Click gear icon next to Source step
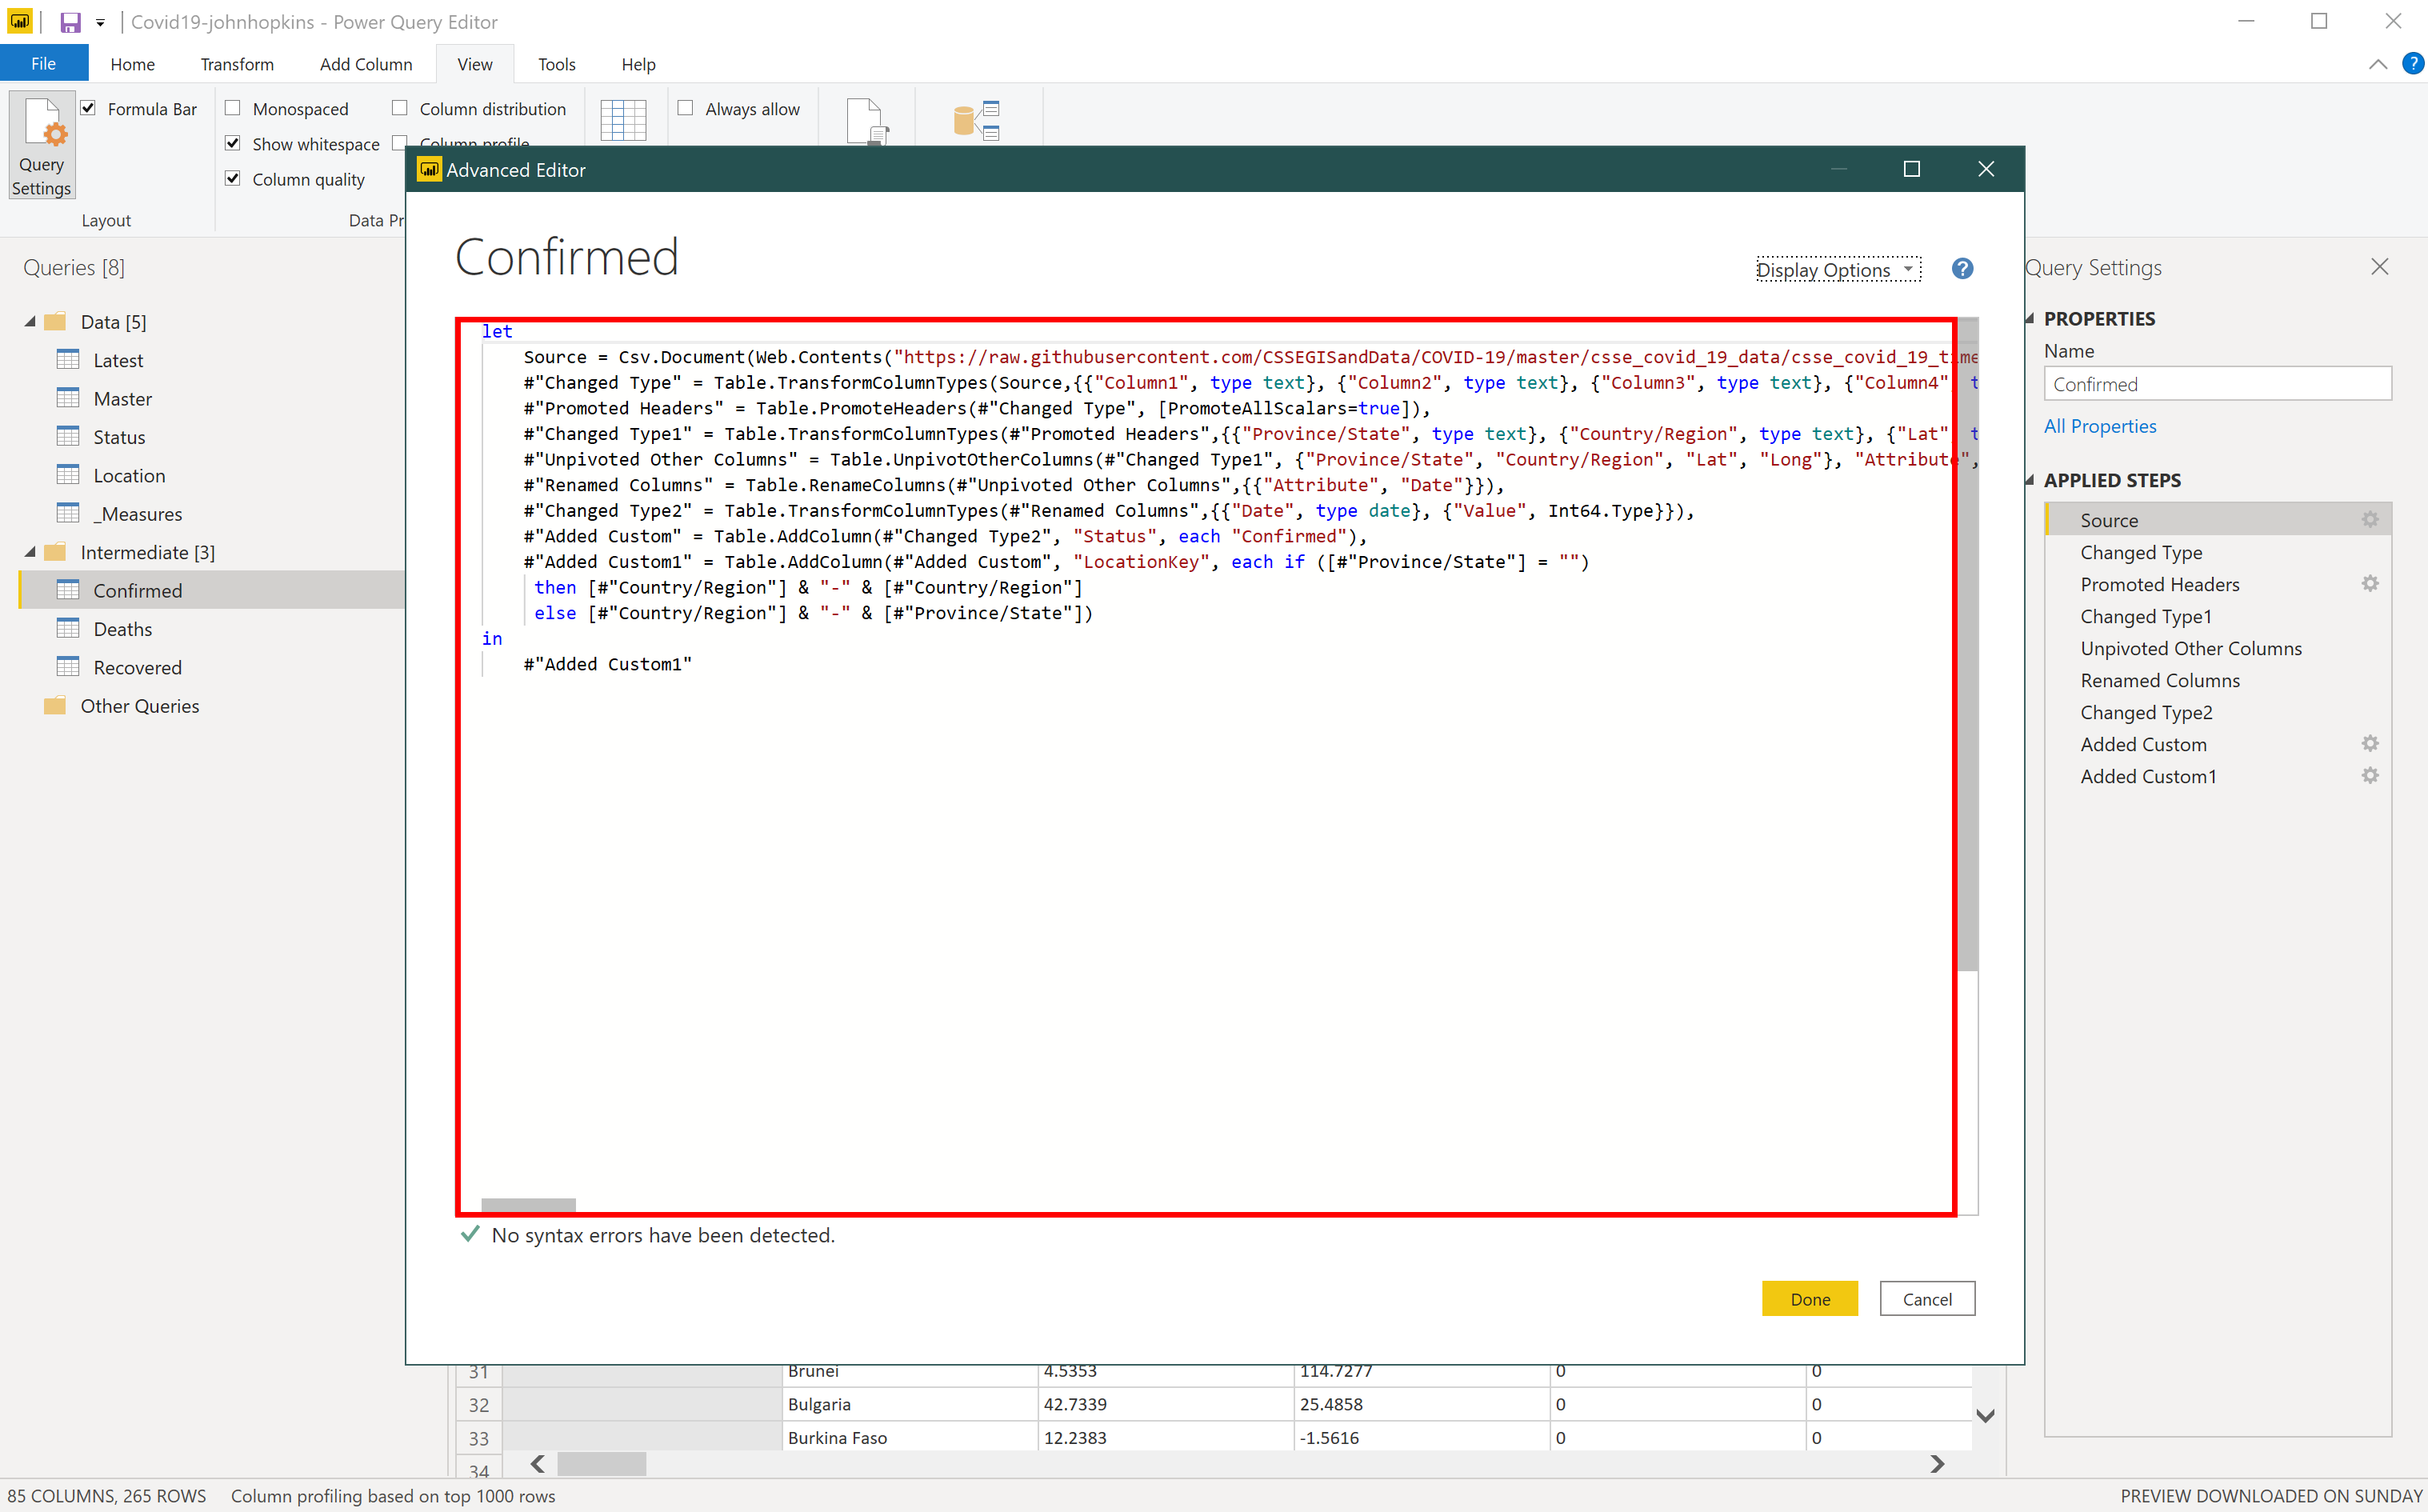 2369,519
